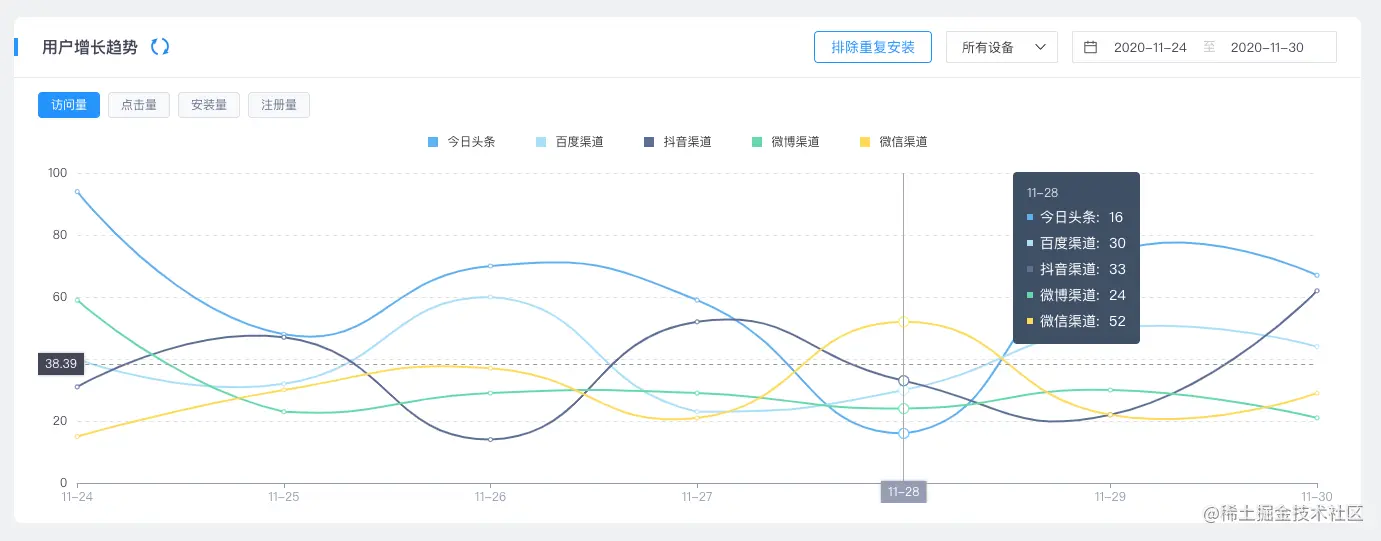Click the end date 2020-11-30 field
Screen dimensions: 1381x541
pyautogui.click(x=1267, y=47)
